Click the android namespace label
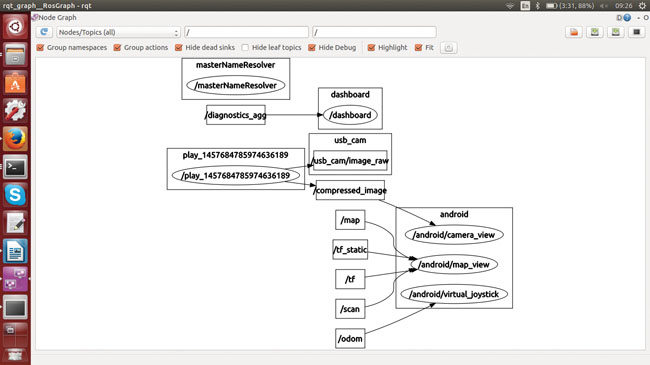The height and width of the screenshot is (365, 650). tap(454, 214)
